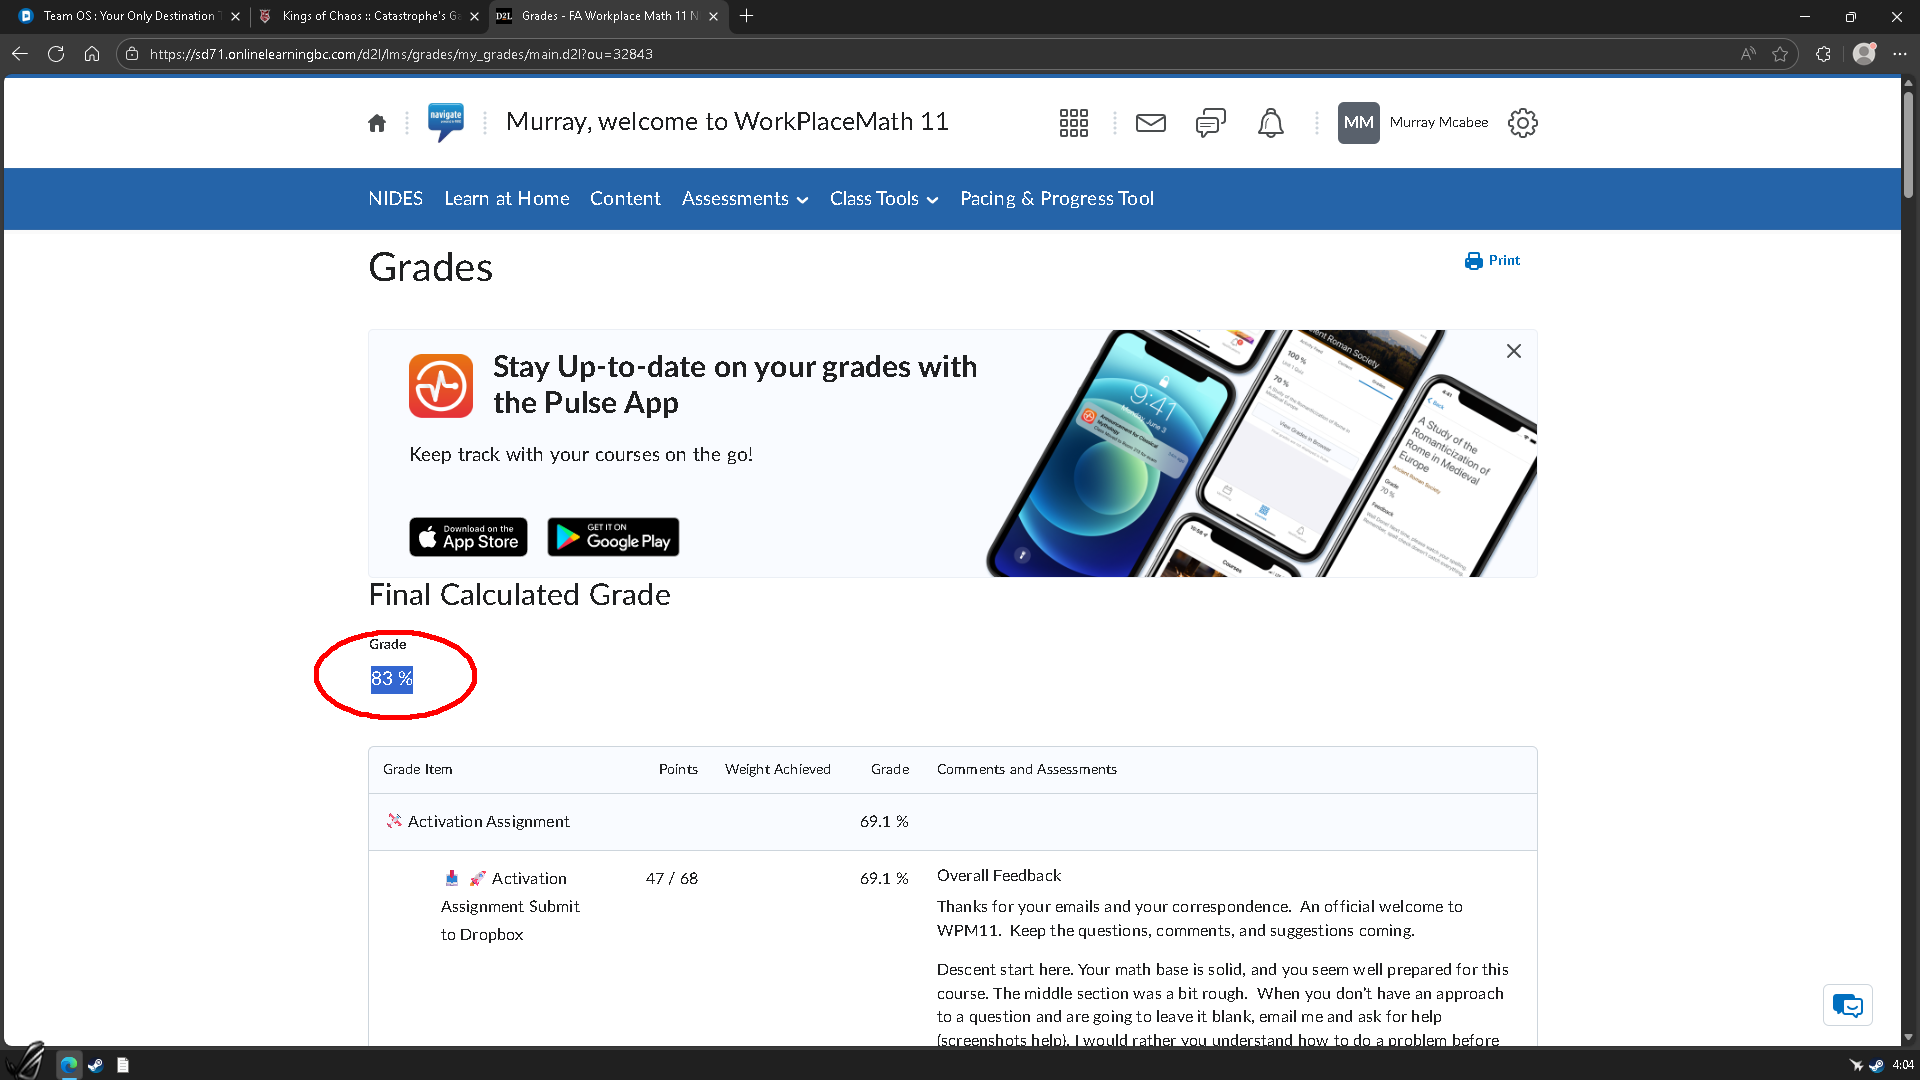Image resolution: width=1920 pixels, height=1080 pixels.
Task: Open the message alerts envelope icon
Action: coord(1151,123)
